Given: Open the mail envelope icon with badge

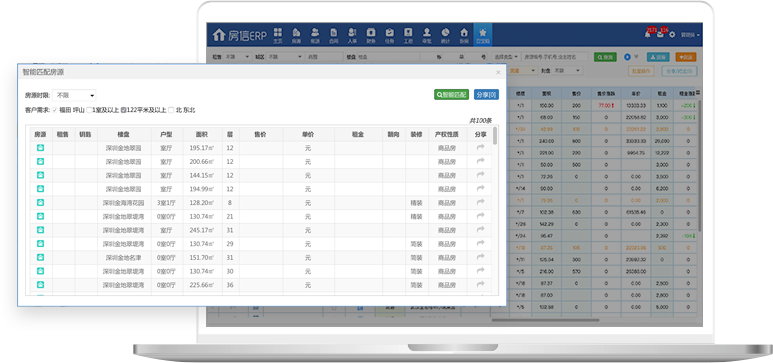Looking at the screenshot, I should point(660,35).
